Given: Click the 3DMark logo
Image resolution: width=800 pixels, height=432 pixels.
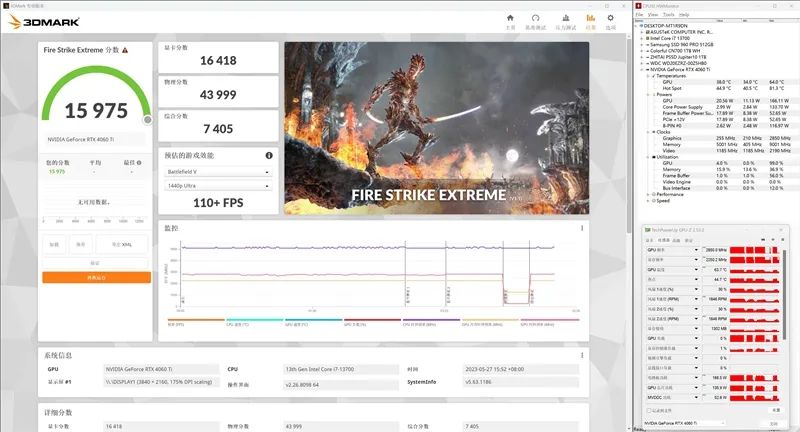Looking at the screenshot, I should point(44,22).
